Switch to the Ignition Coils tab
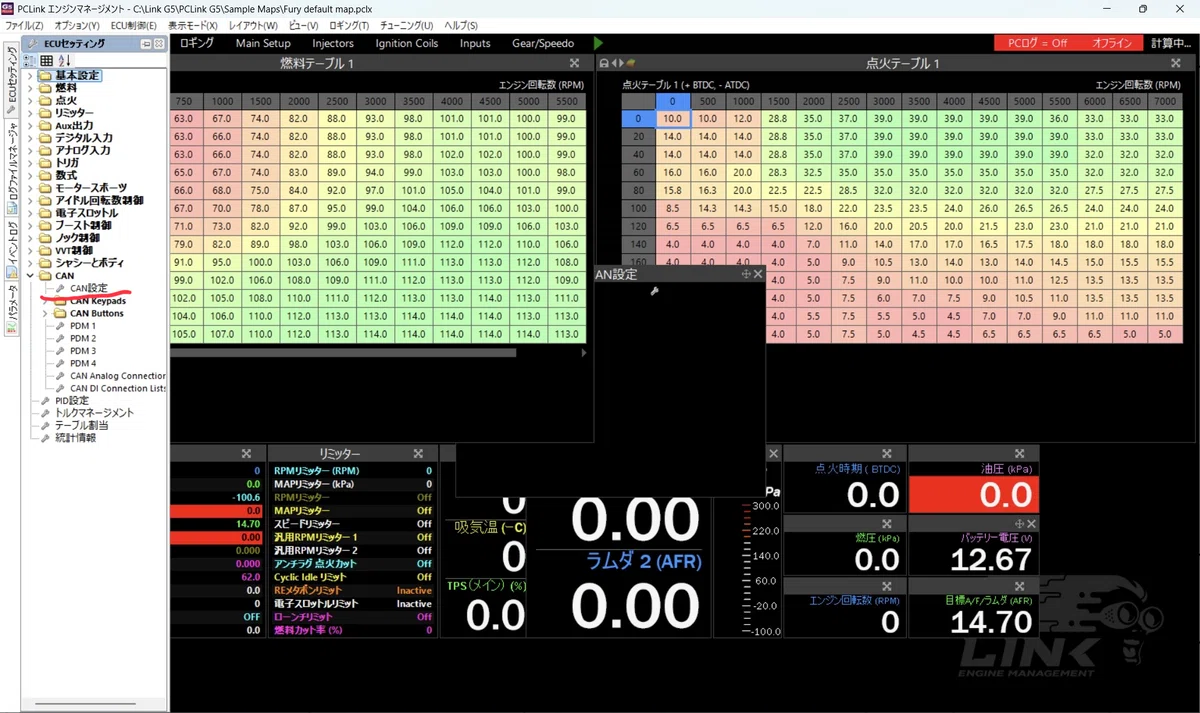The height and width of the screenshot is (713, 1200). (407, 43)
